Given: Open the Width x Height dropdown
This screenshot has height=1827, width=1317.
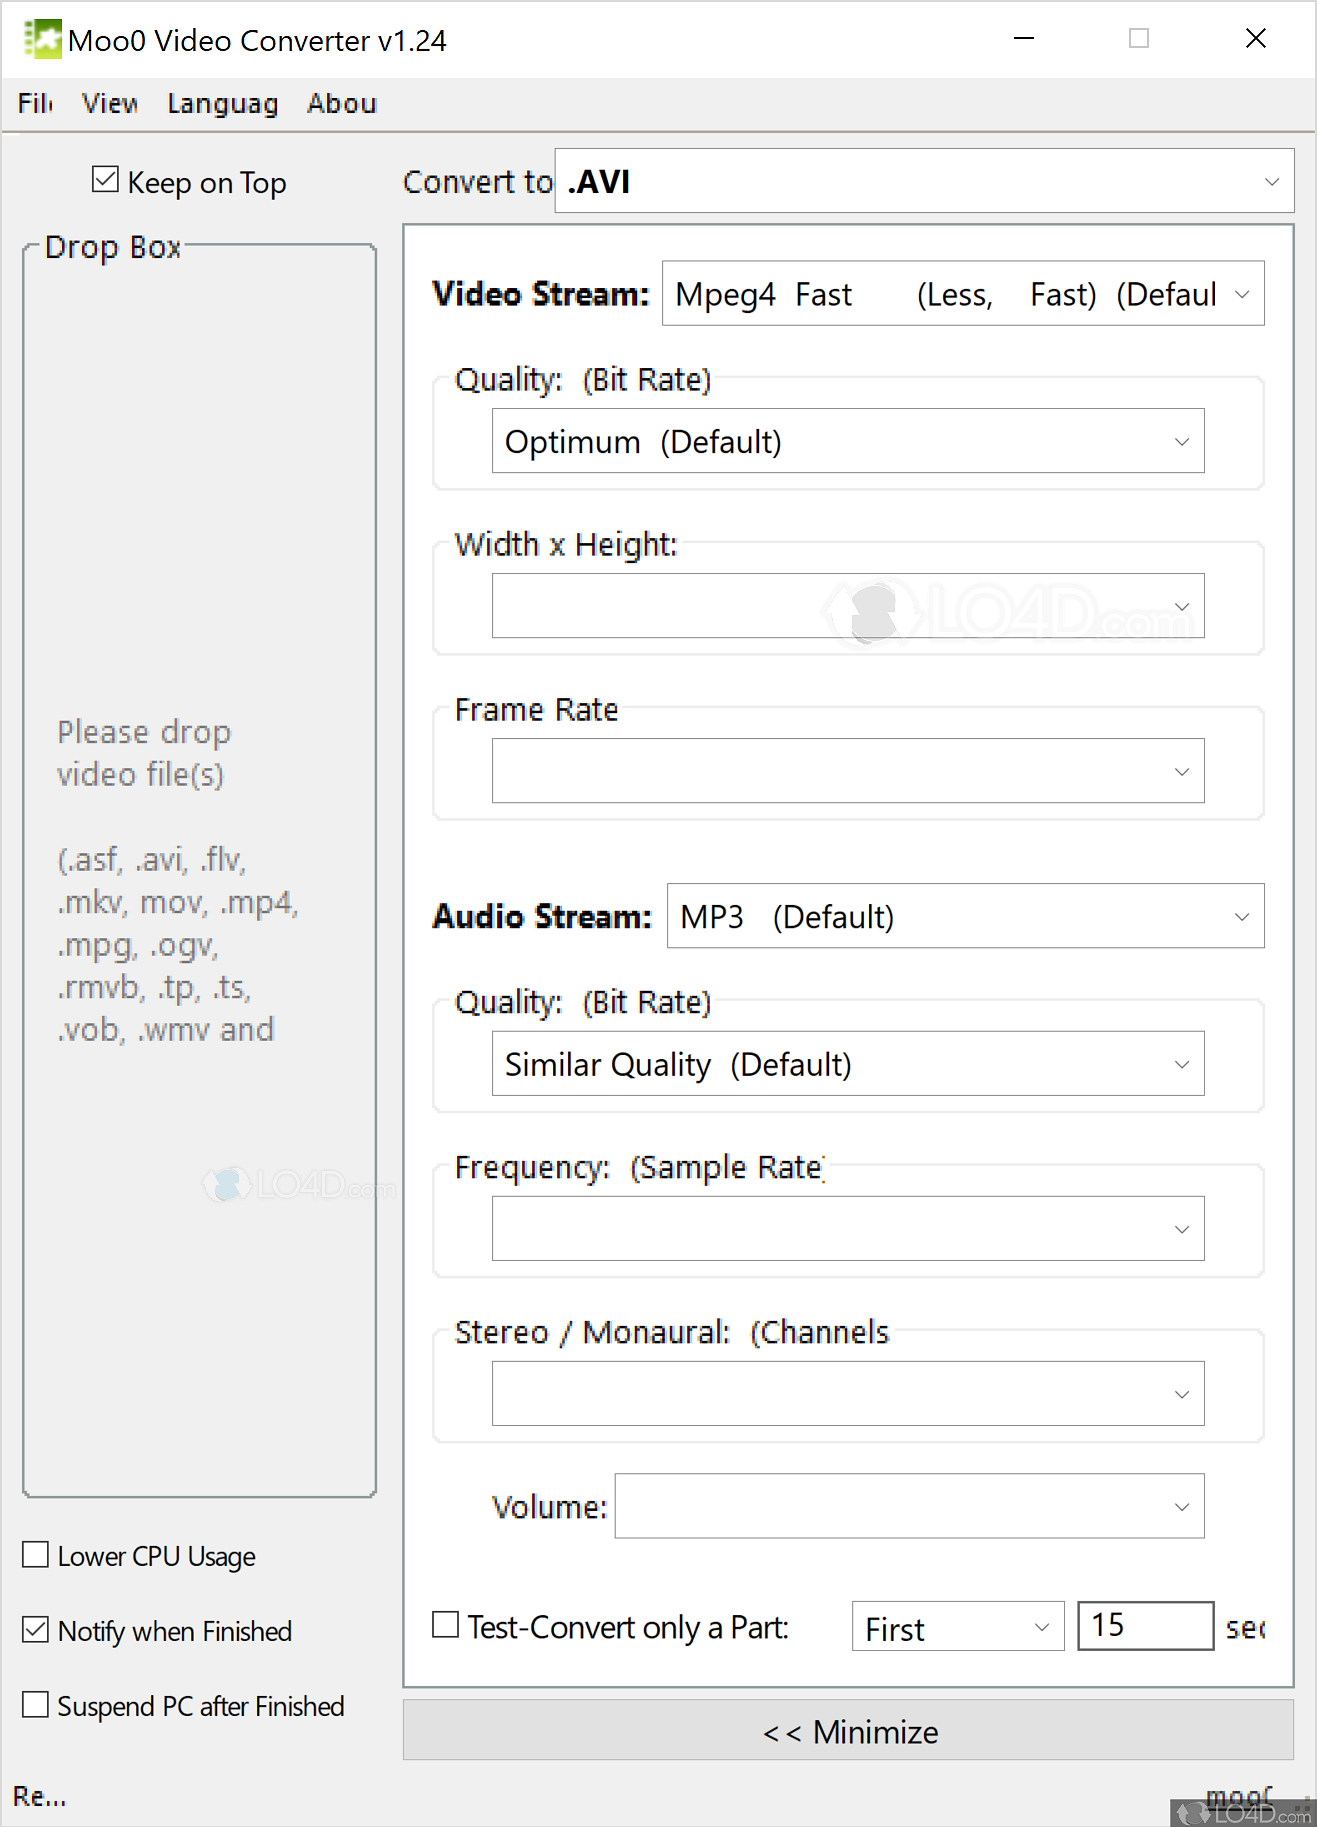Looking at the screenshot, I should point(848,606).
